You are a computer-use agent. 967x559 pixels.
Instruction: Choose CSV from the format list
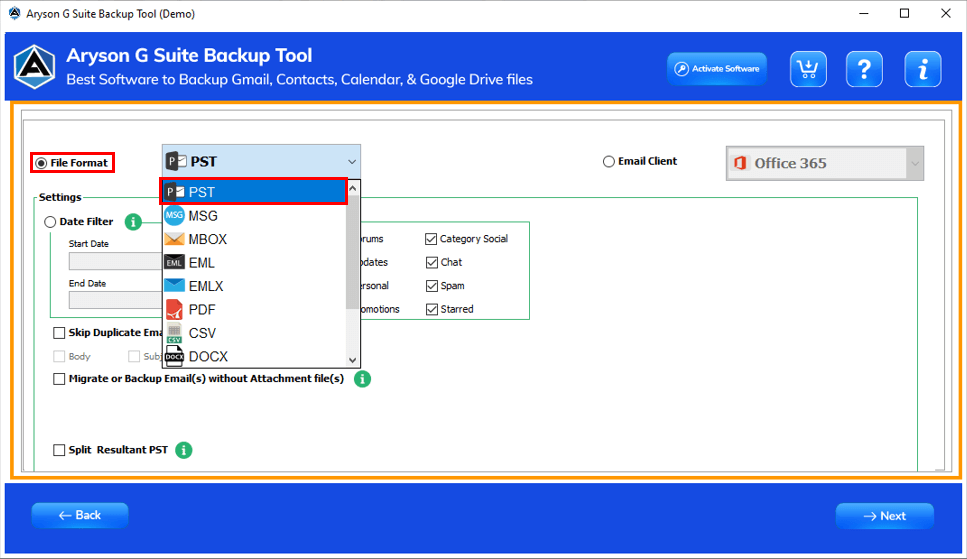[x=254, y=333]
